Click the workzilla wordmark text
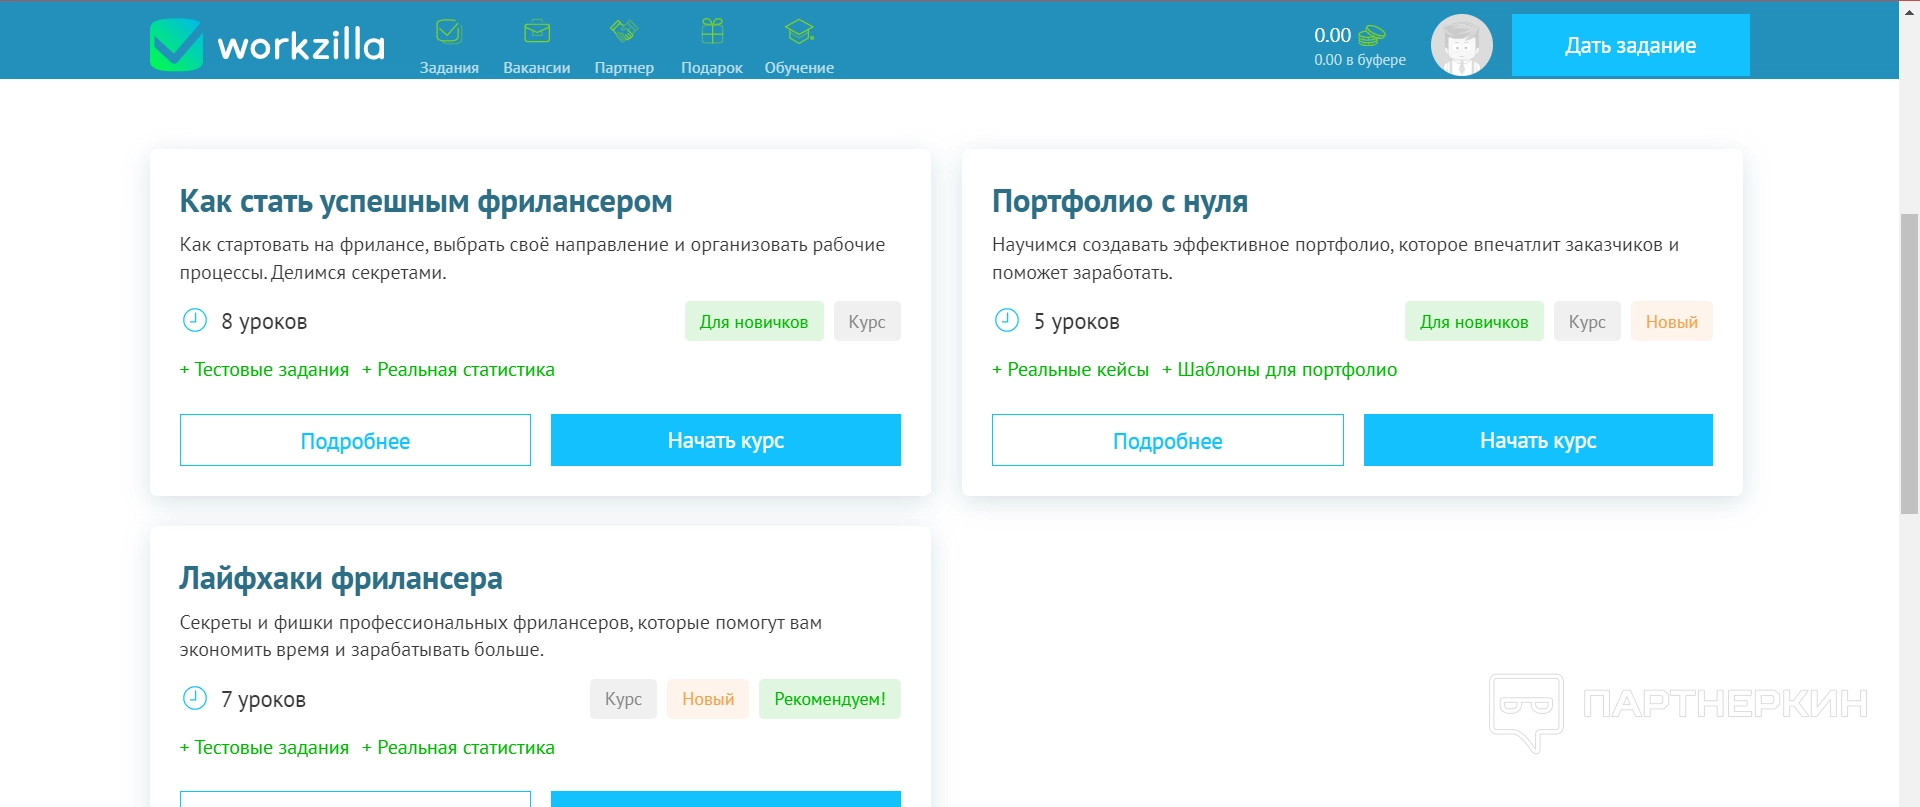1920x807 pixels. pos(301,45)
